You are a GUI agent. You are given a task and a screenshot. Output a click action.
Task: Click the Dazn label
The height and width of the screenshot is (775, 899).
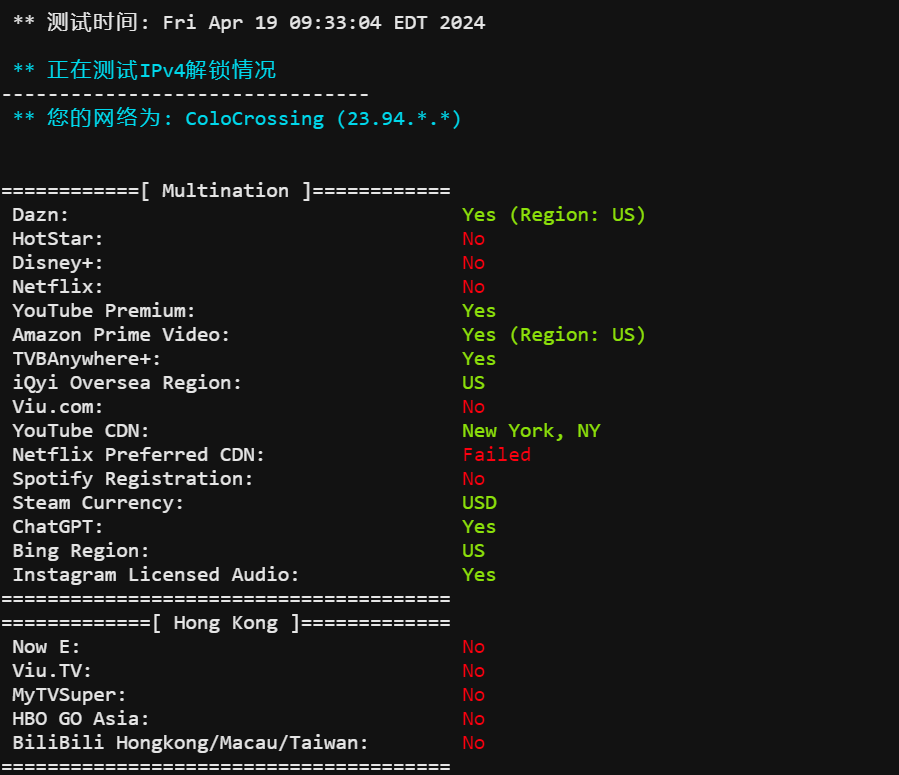(40, 215)
